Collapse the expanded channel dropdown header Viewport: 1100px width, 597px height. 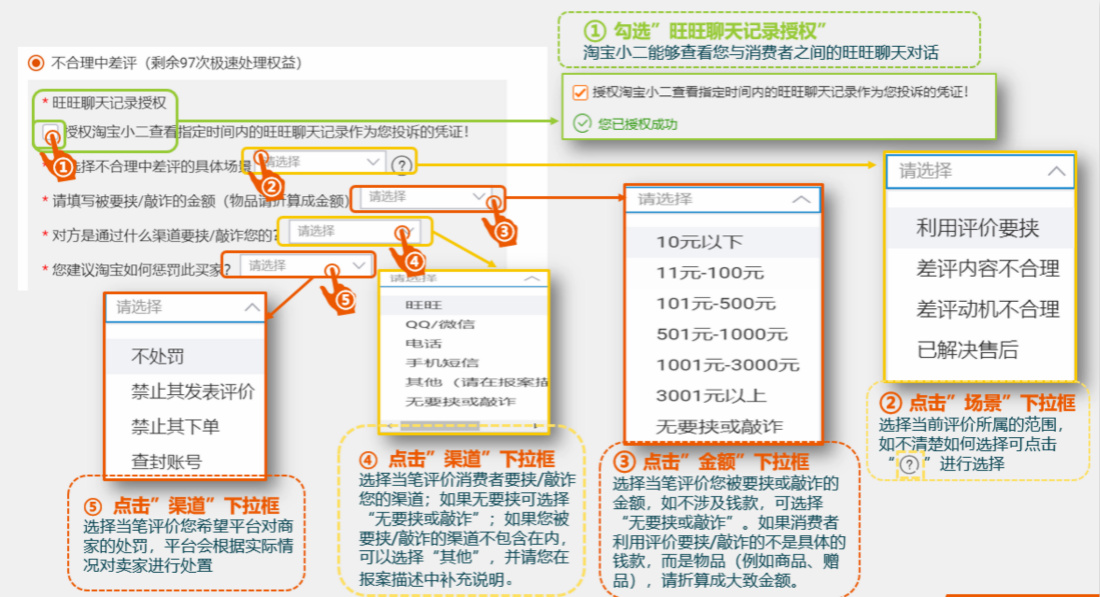tap(463, 279)
